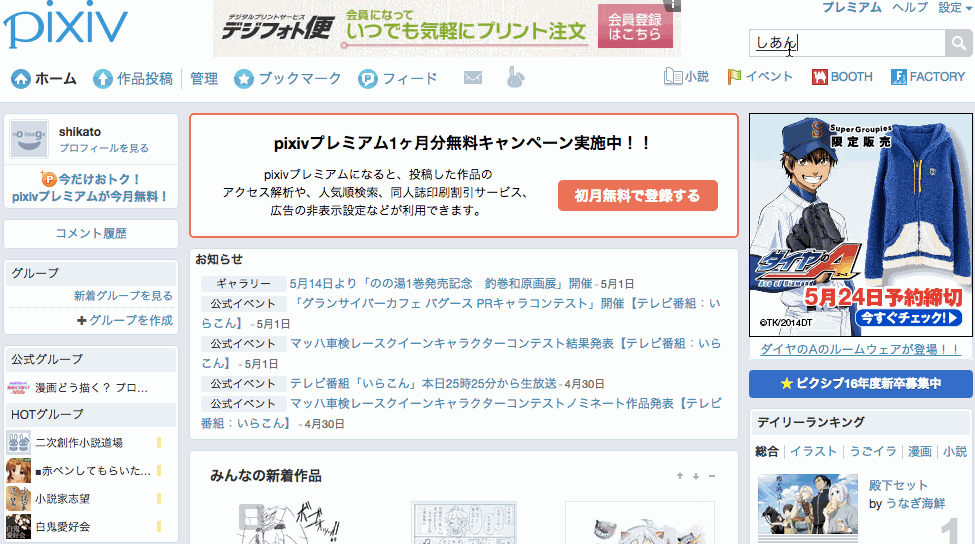Open のの湯1巻発売記念 news link
The height and width of the screenshot is (544, 975).
click(441, 284)
